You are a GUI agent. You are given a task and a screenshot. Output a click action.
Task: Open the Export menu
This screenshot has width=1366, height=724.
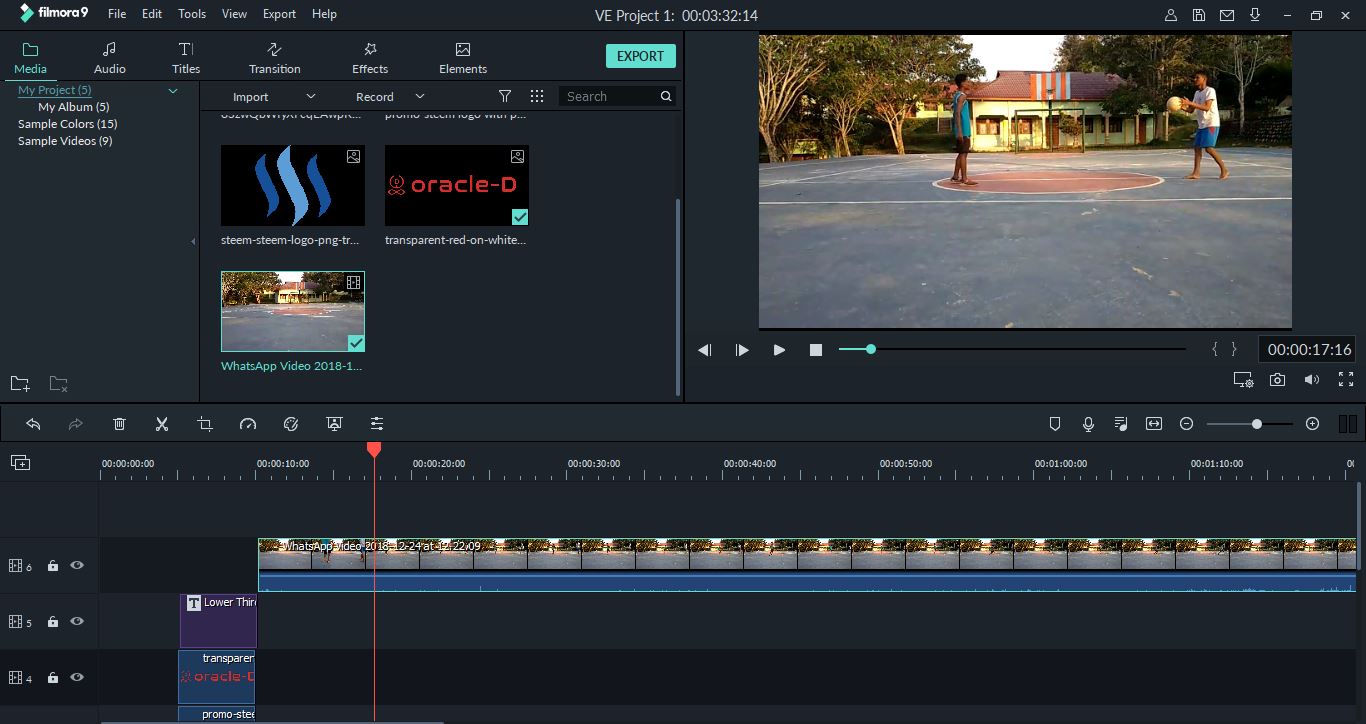[279, 14]
